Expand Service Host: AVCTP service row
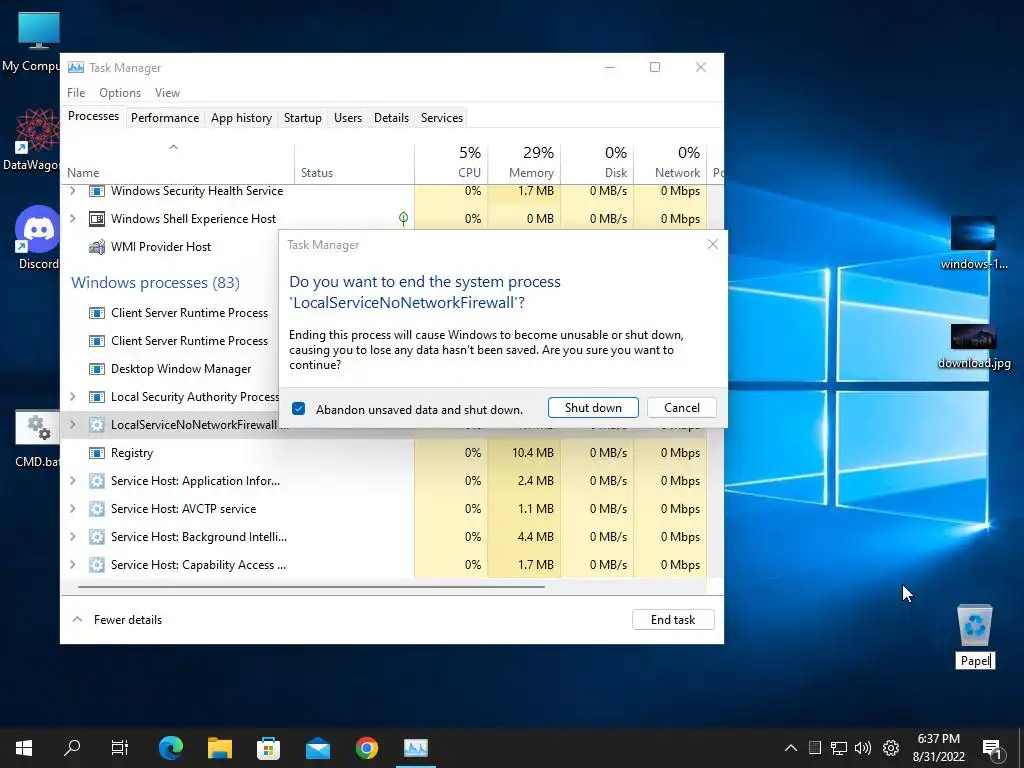 (x=72, y=509)
